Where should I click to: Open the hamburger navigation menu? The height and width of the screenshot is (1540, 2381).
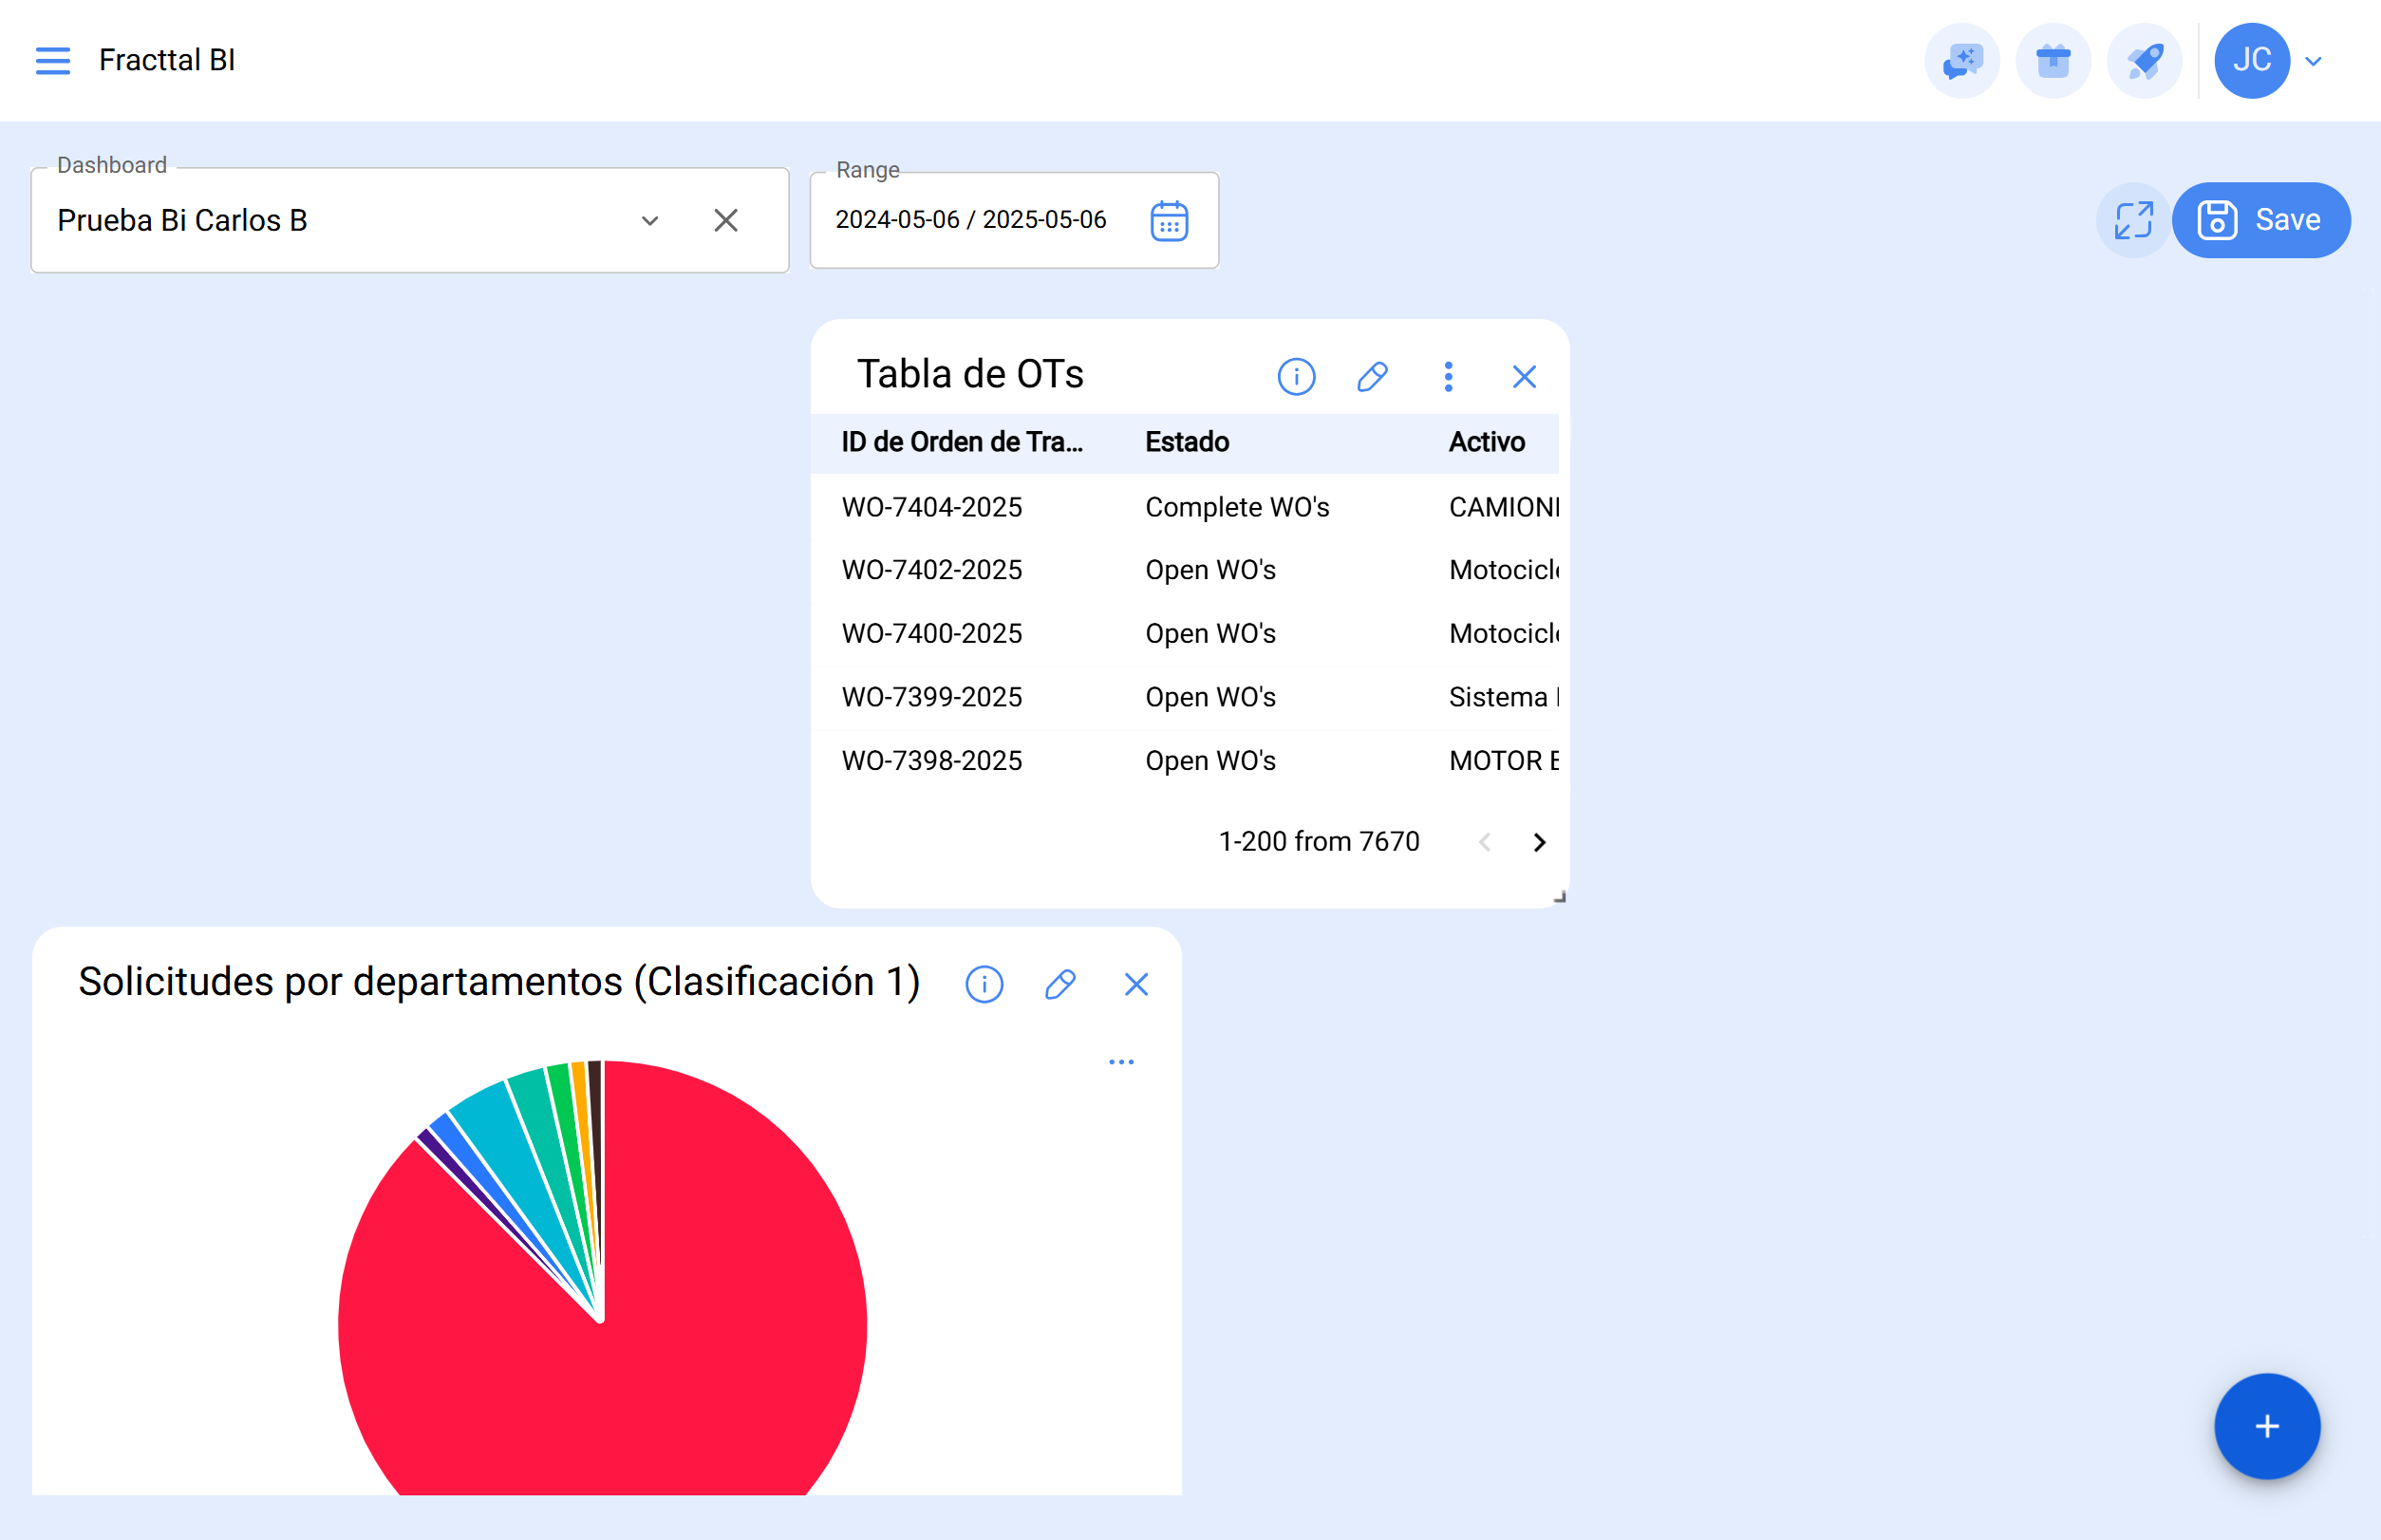pos(52,61)
